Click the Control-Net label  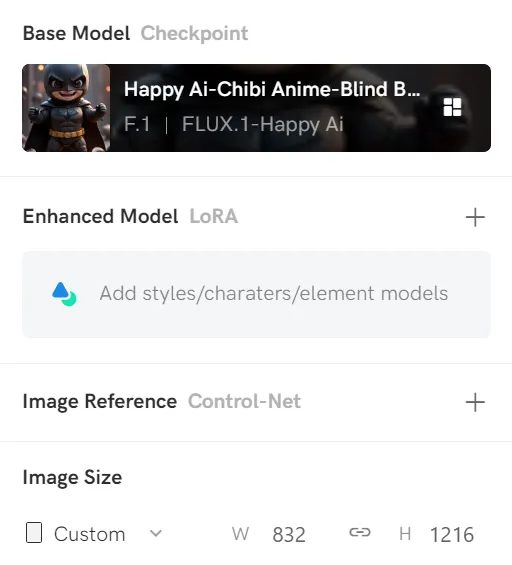tap(244, 401)
